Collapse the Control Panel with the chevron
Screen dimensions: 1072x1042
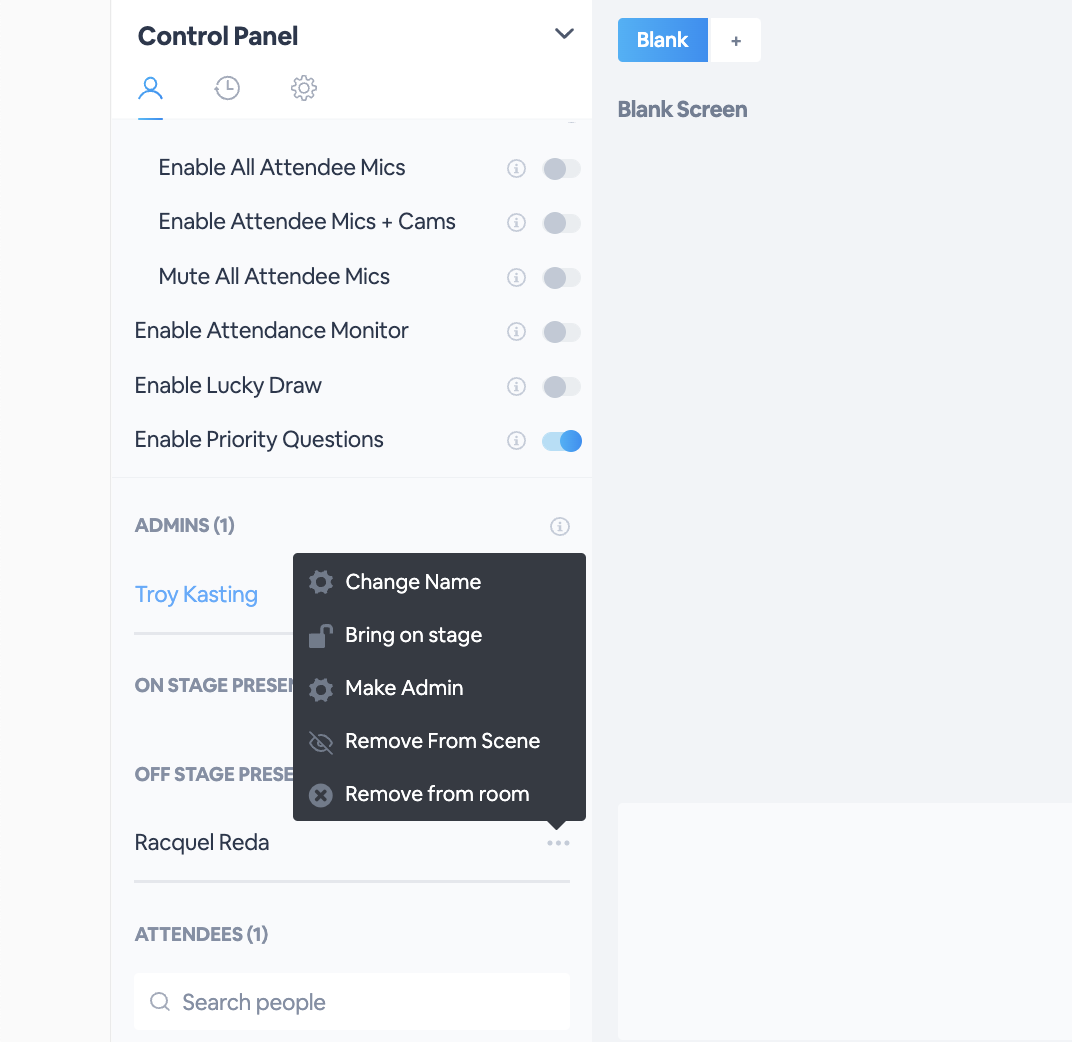564,33
